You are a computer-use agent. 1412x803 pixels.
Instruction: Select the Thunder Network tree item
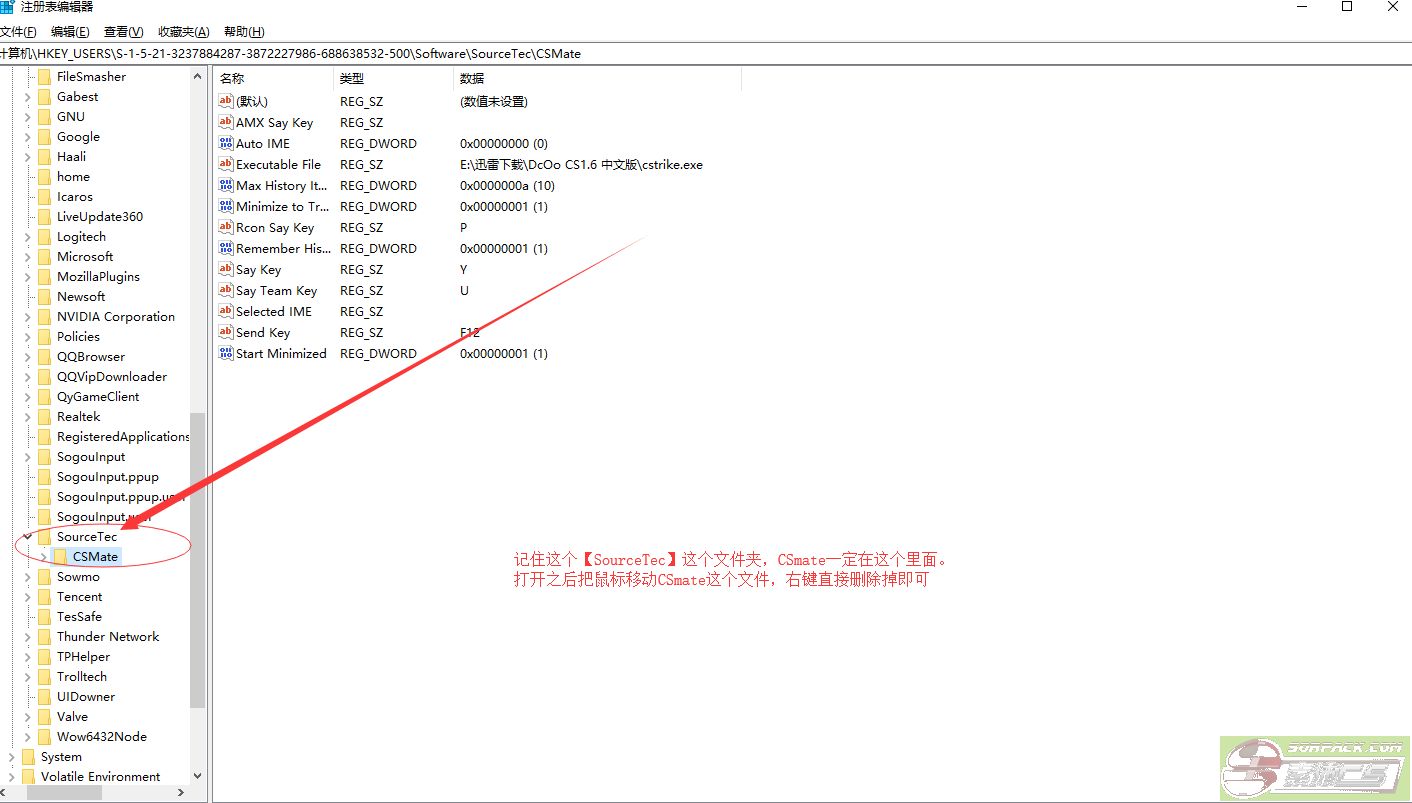click(108, 637)
